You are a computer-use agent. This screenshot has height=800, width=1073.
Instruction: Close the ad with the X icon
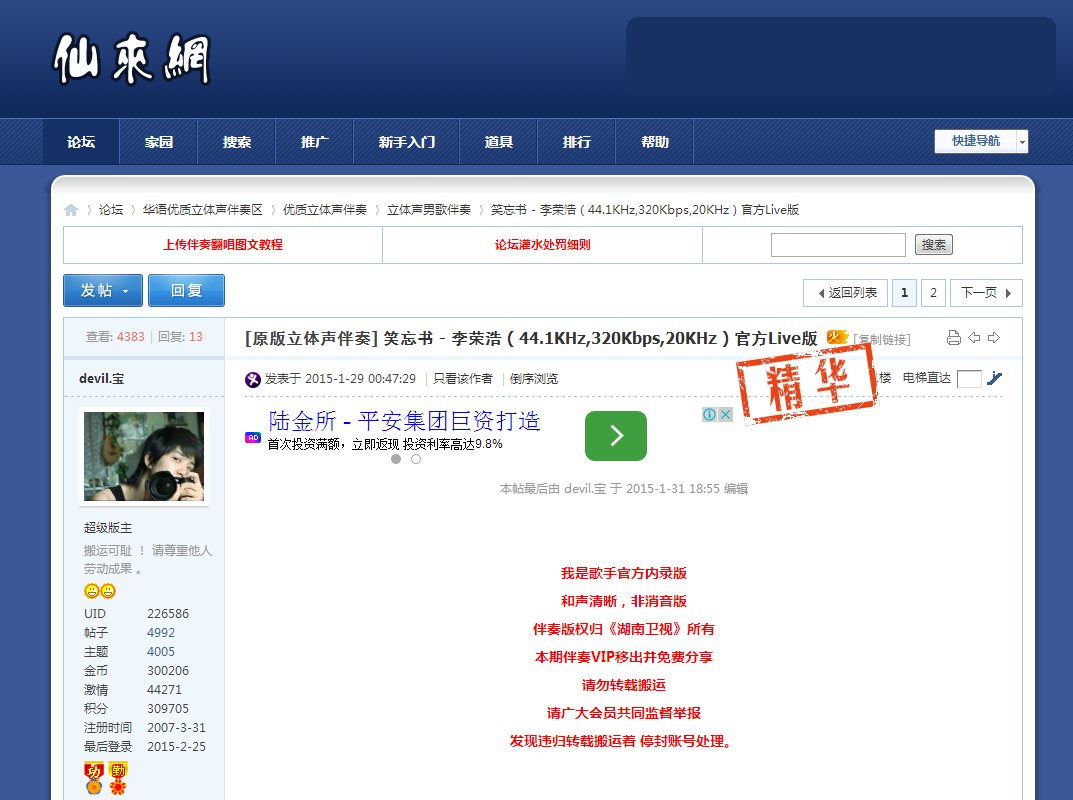(x=725, y=414)
